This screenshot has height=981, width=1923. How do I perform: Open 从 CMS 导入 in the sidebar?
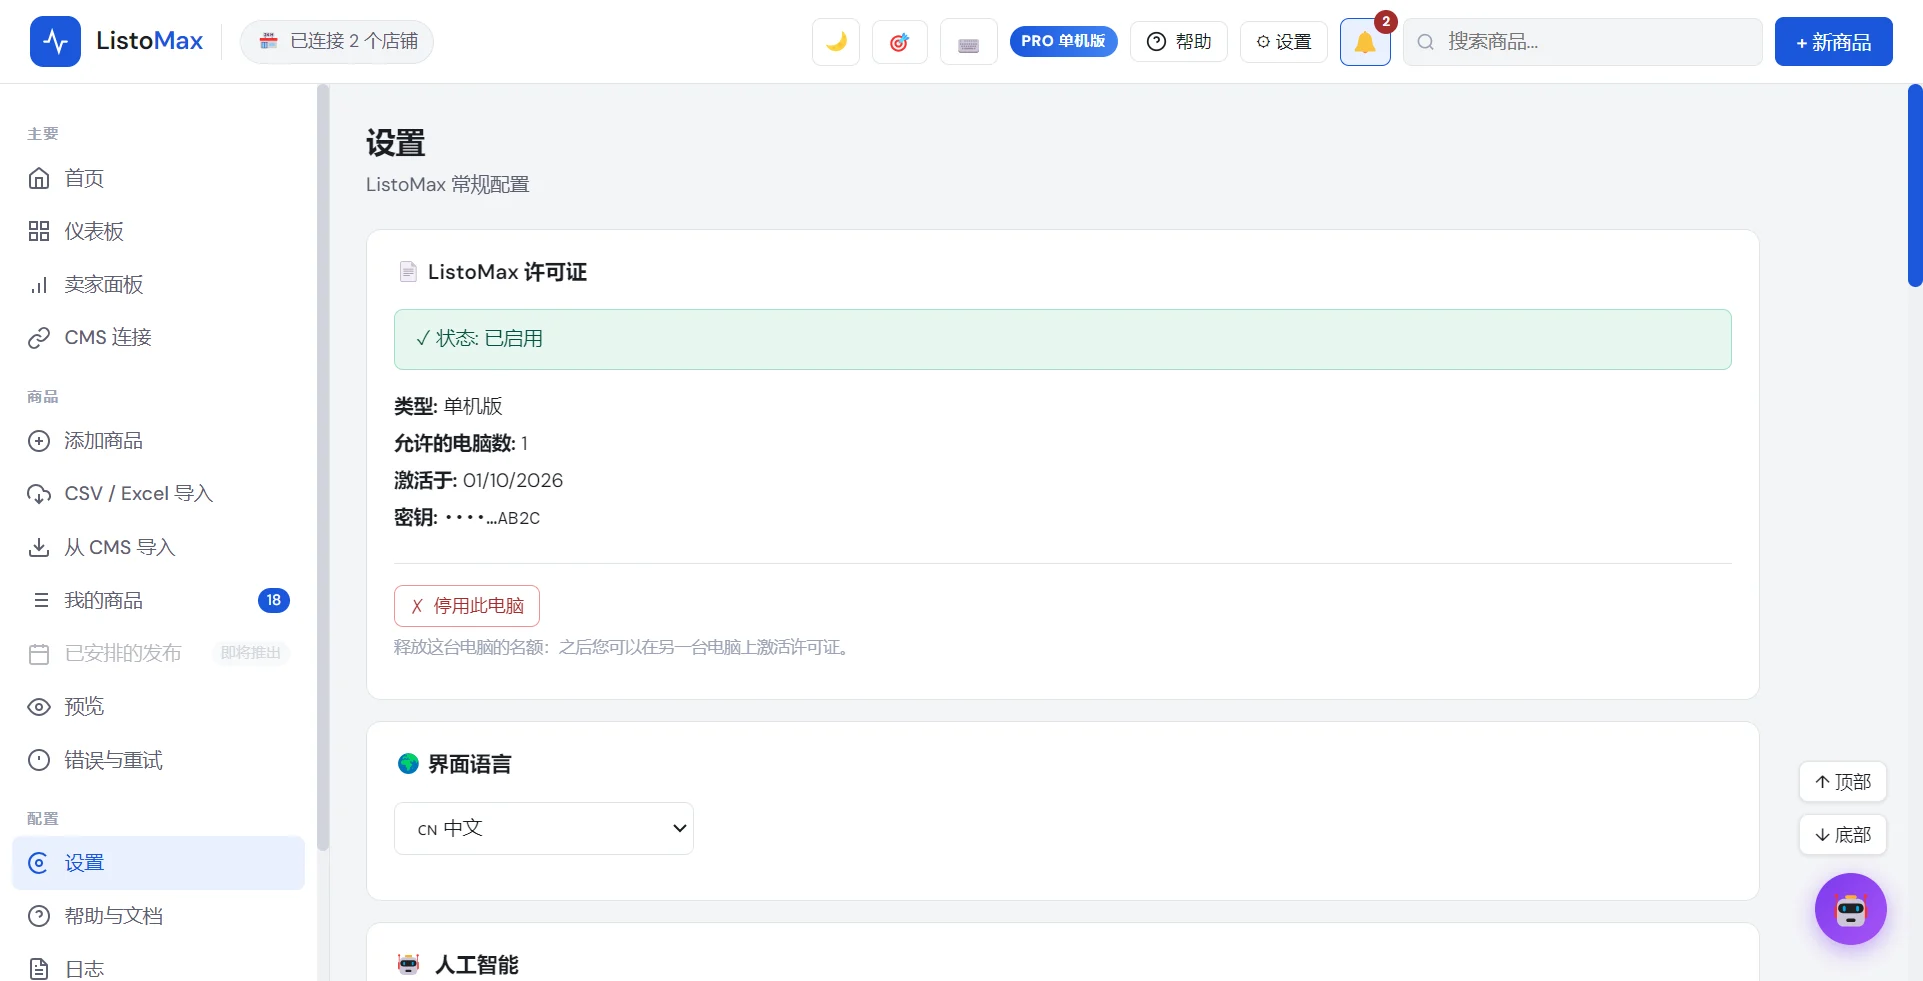158,547
